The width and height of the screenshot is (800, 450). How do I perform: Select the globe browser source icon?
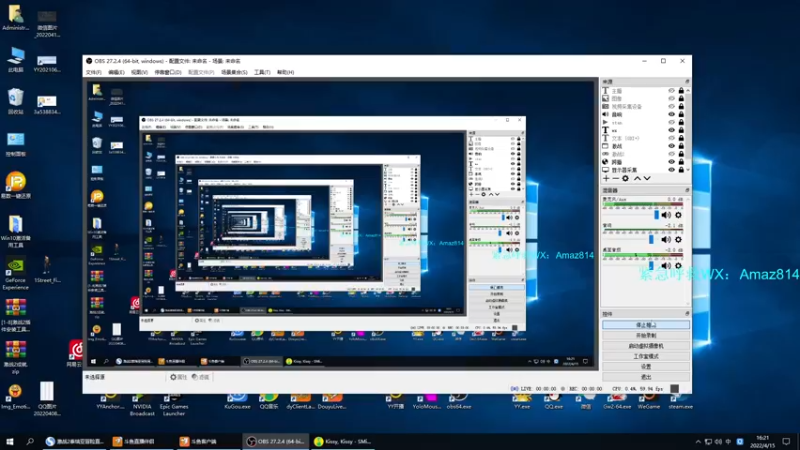pos(605,162)
